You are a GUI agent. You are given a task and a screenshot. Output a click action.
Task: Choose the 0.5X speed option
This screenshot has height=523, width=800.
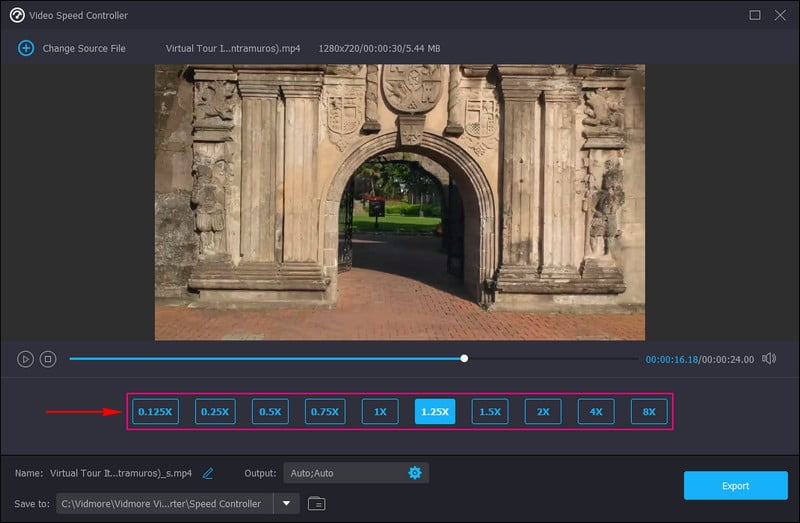tap(270, 411)
